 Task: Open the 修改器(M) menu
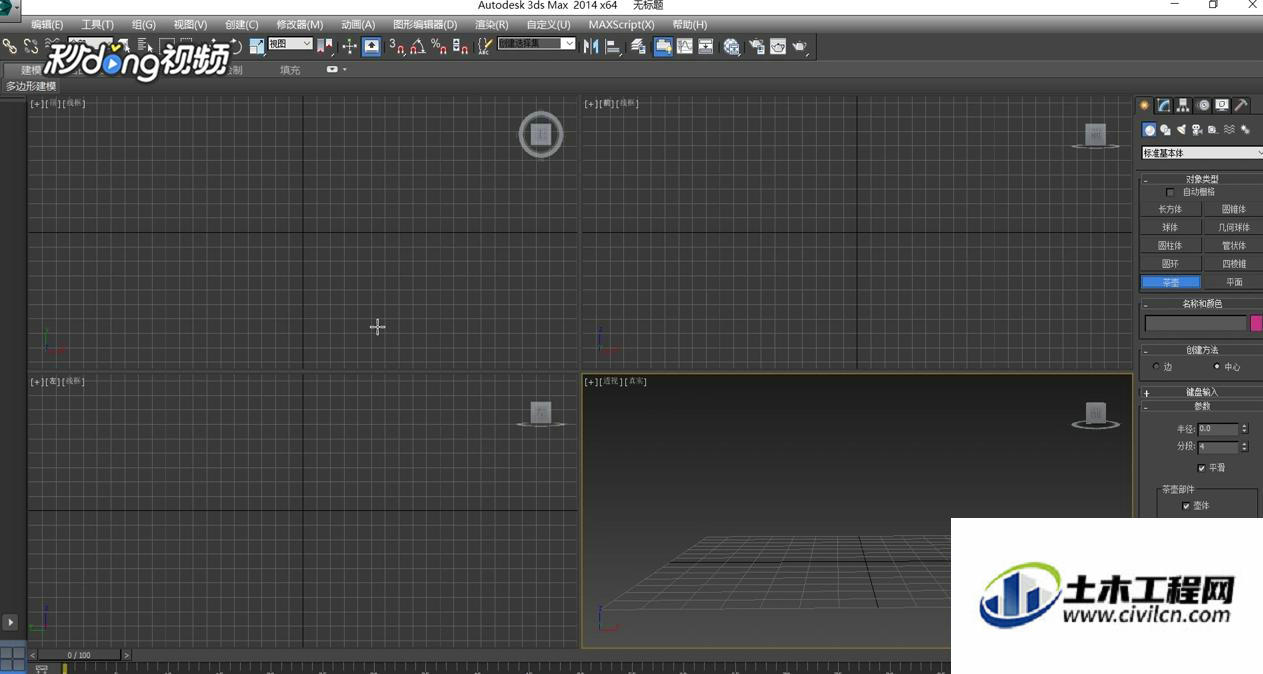[299, 24]
